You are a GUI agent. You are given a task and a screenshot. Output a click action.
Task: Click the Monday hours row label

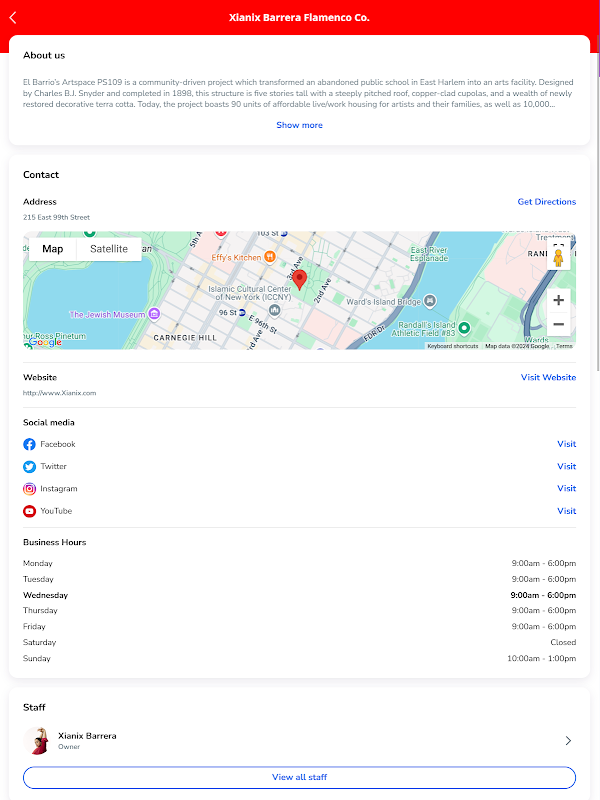38,563
